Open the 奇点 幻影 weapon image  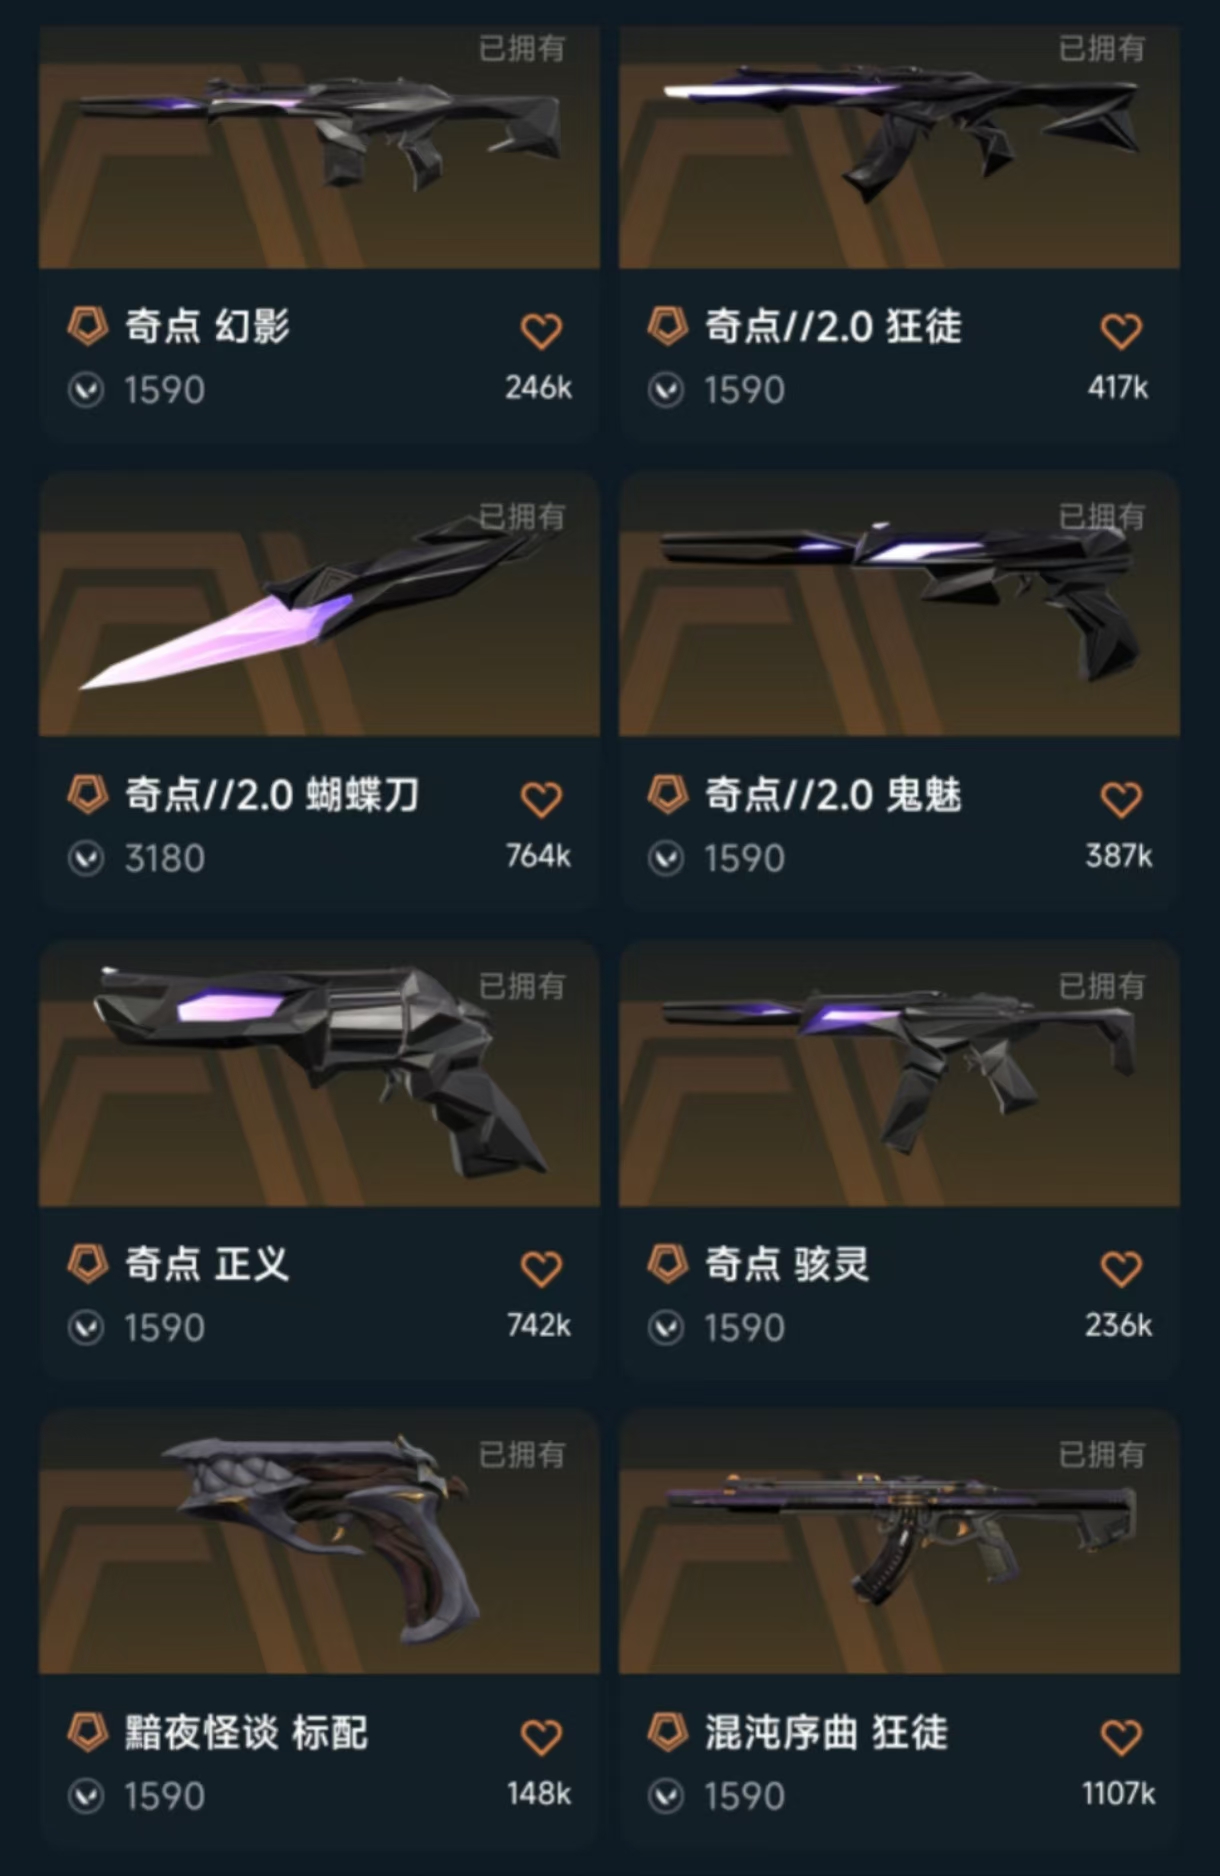click(319, 147)
